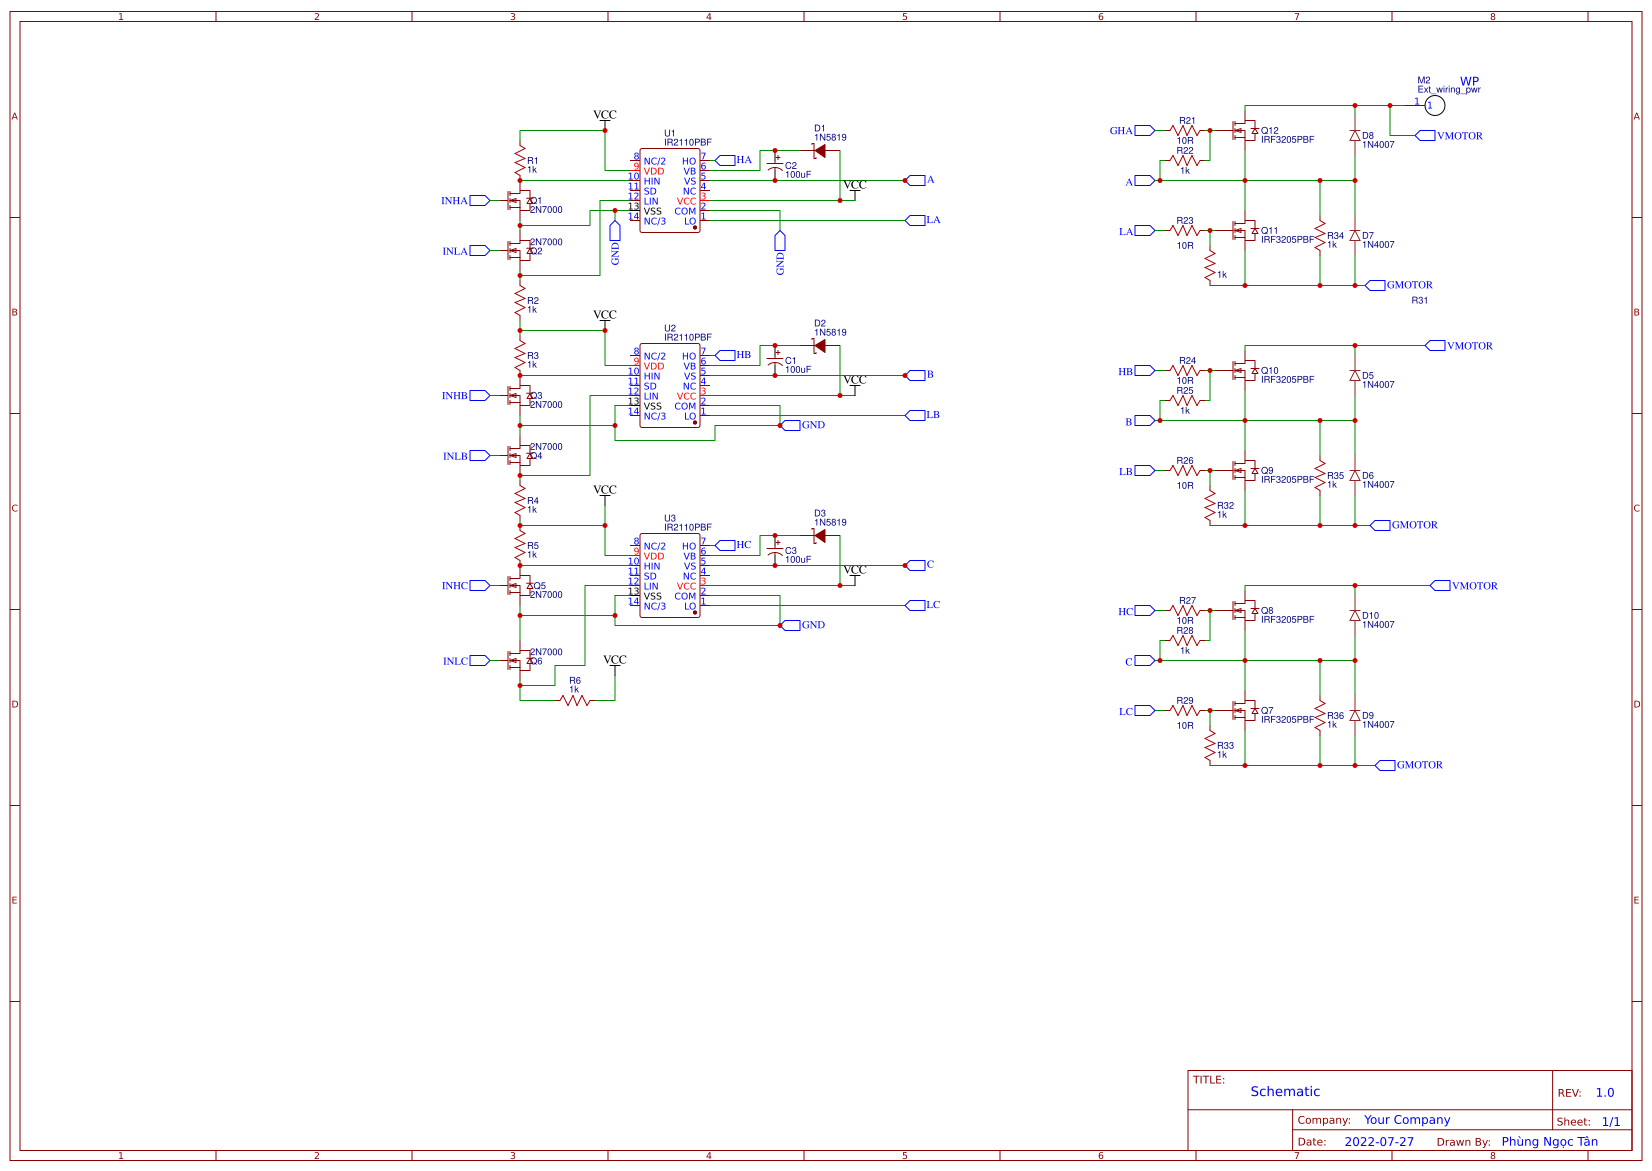1652x1171 pixels.
Task: Click the Date field showing 2022-07-27
Action: pos(1380,1140)
